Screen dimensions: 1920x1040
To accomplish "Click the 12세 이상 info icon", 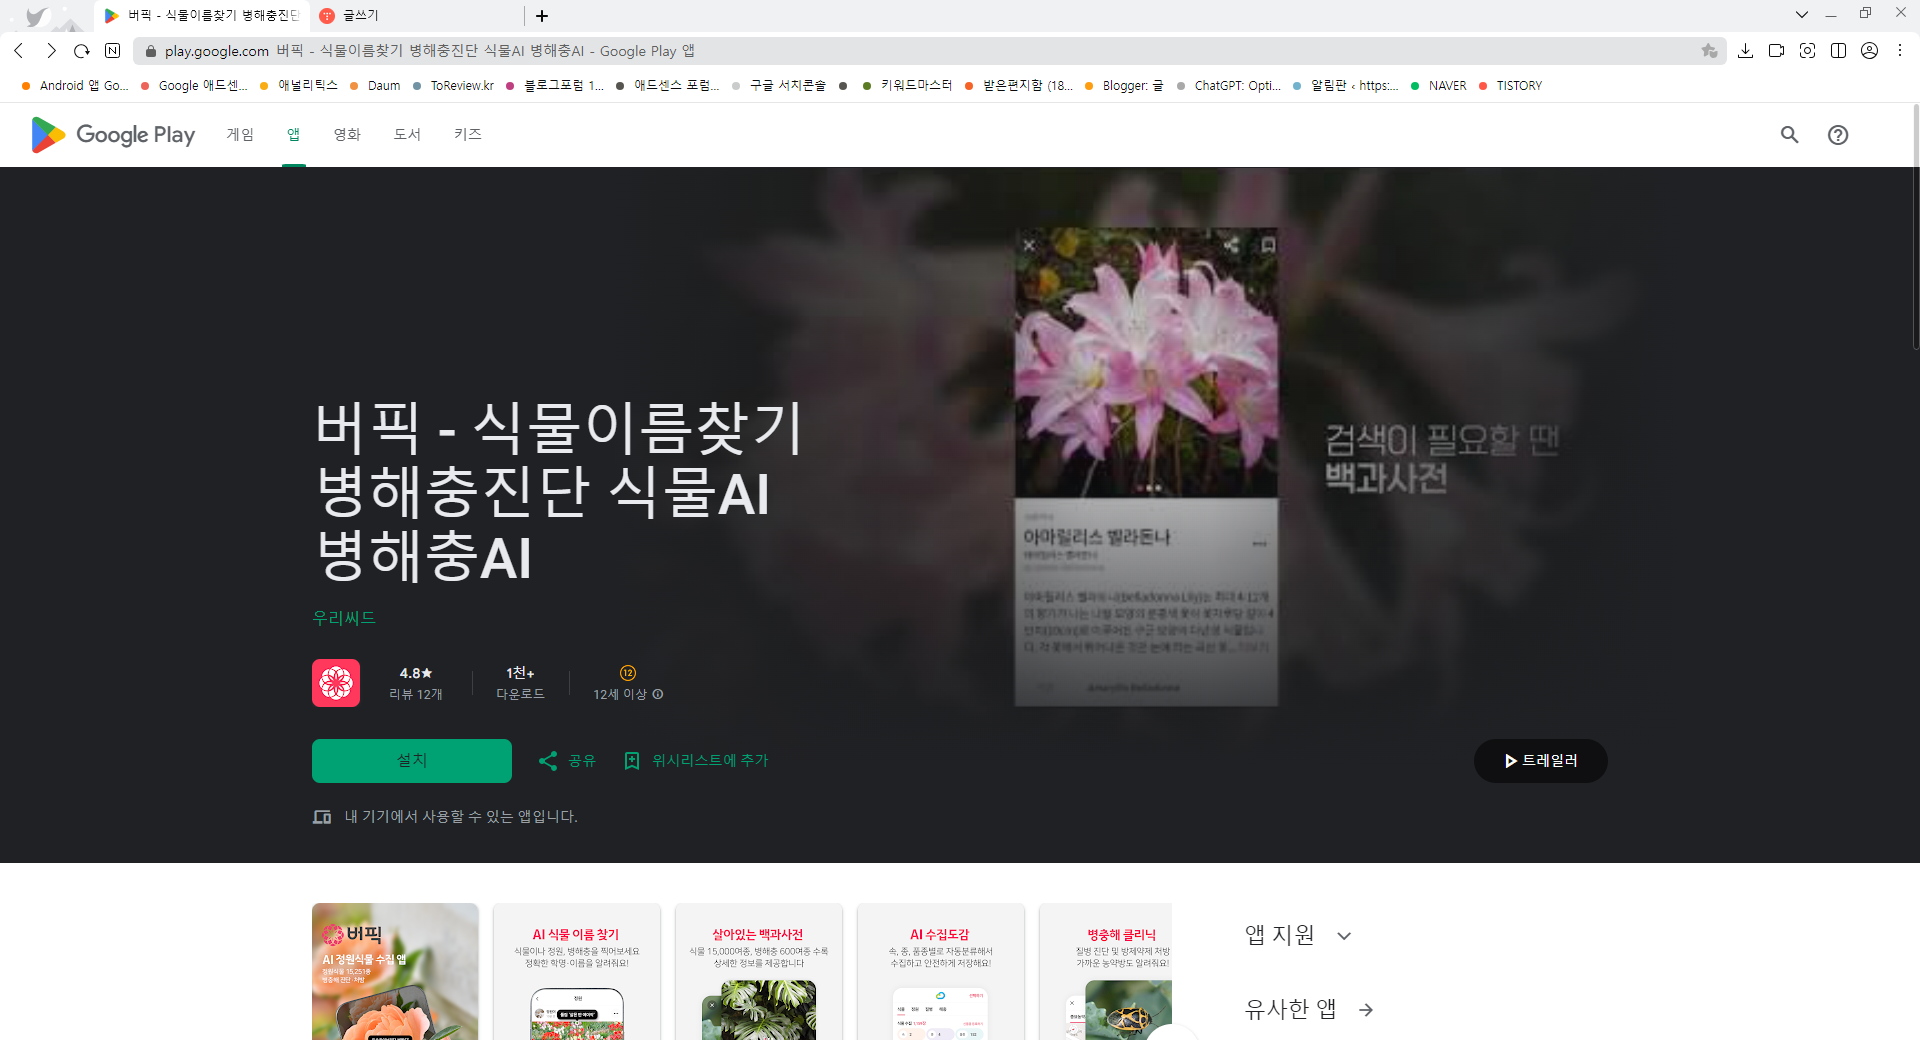I will (x=658, y=694).
